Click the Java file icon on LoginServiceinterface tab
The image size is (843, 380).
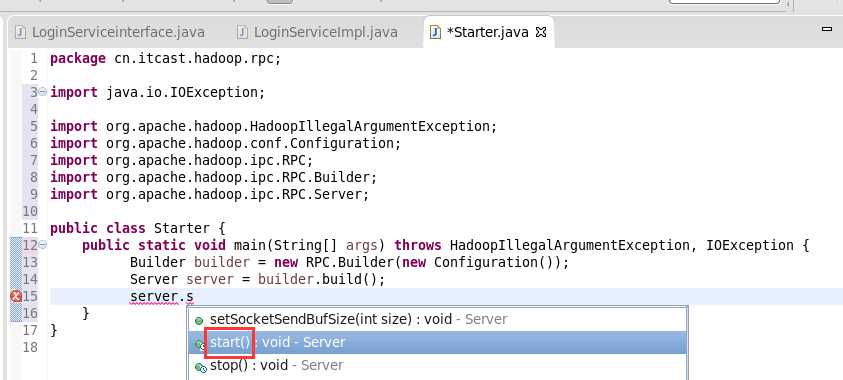20,32
